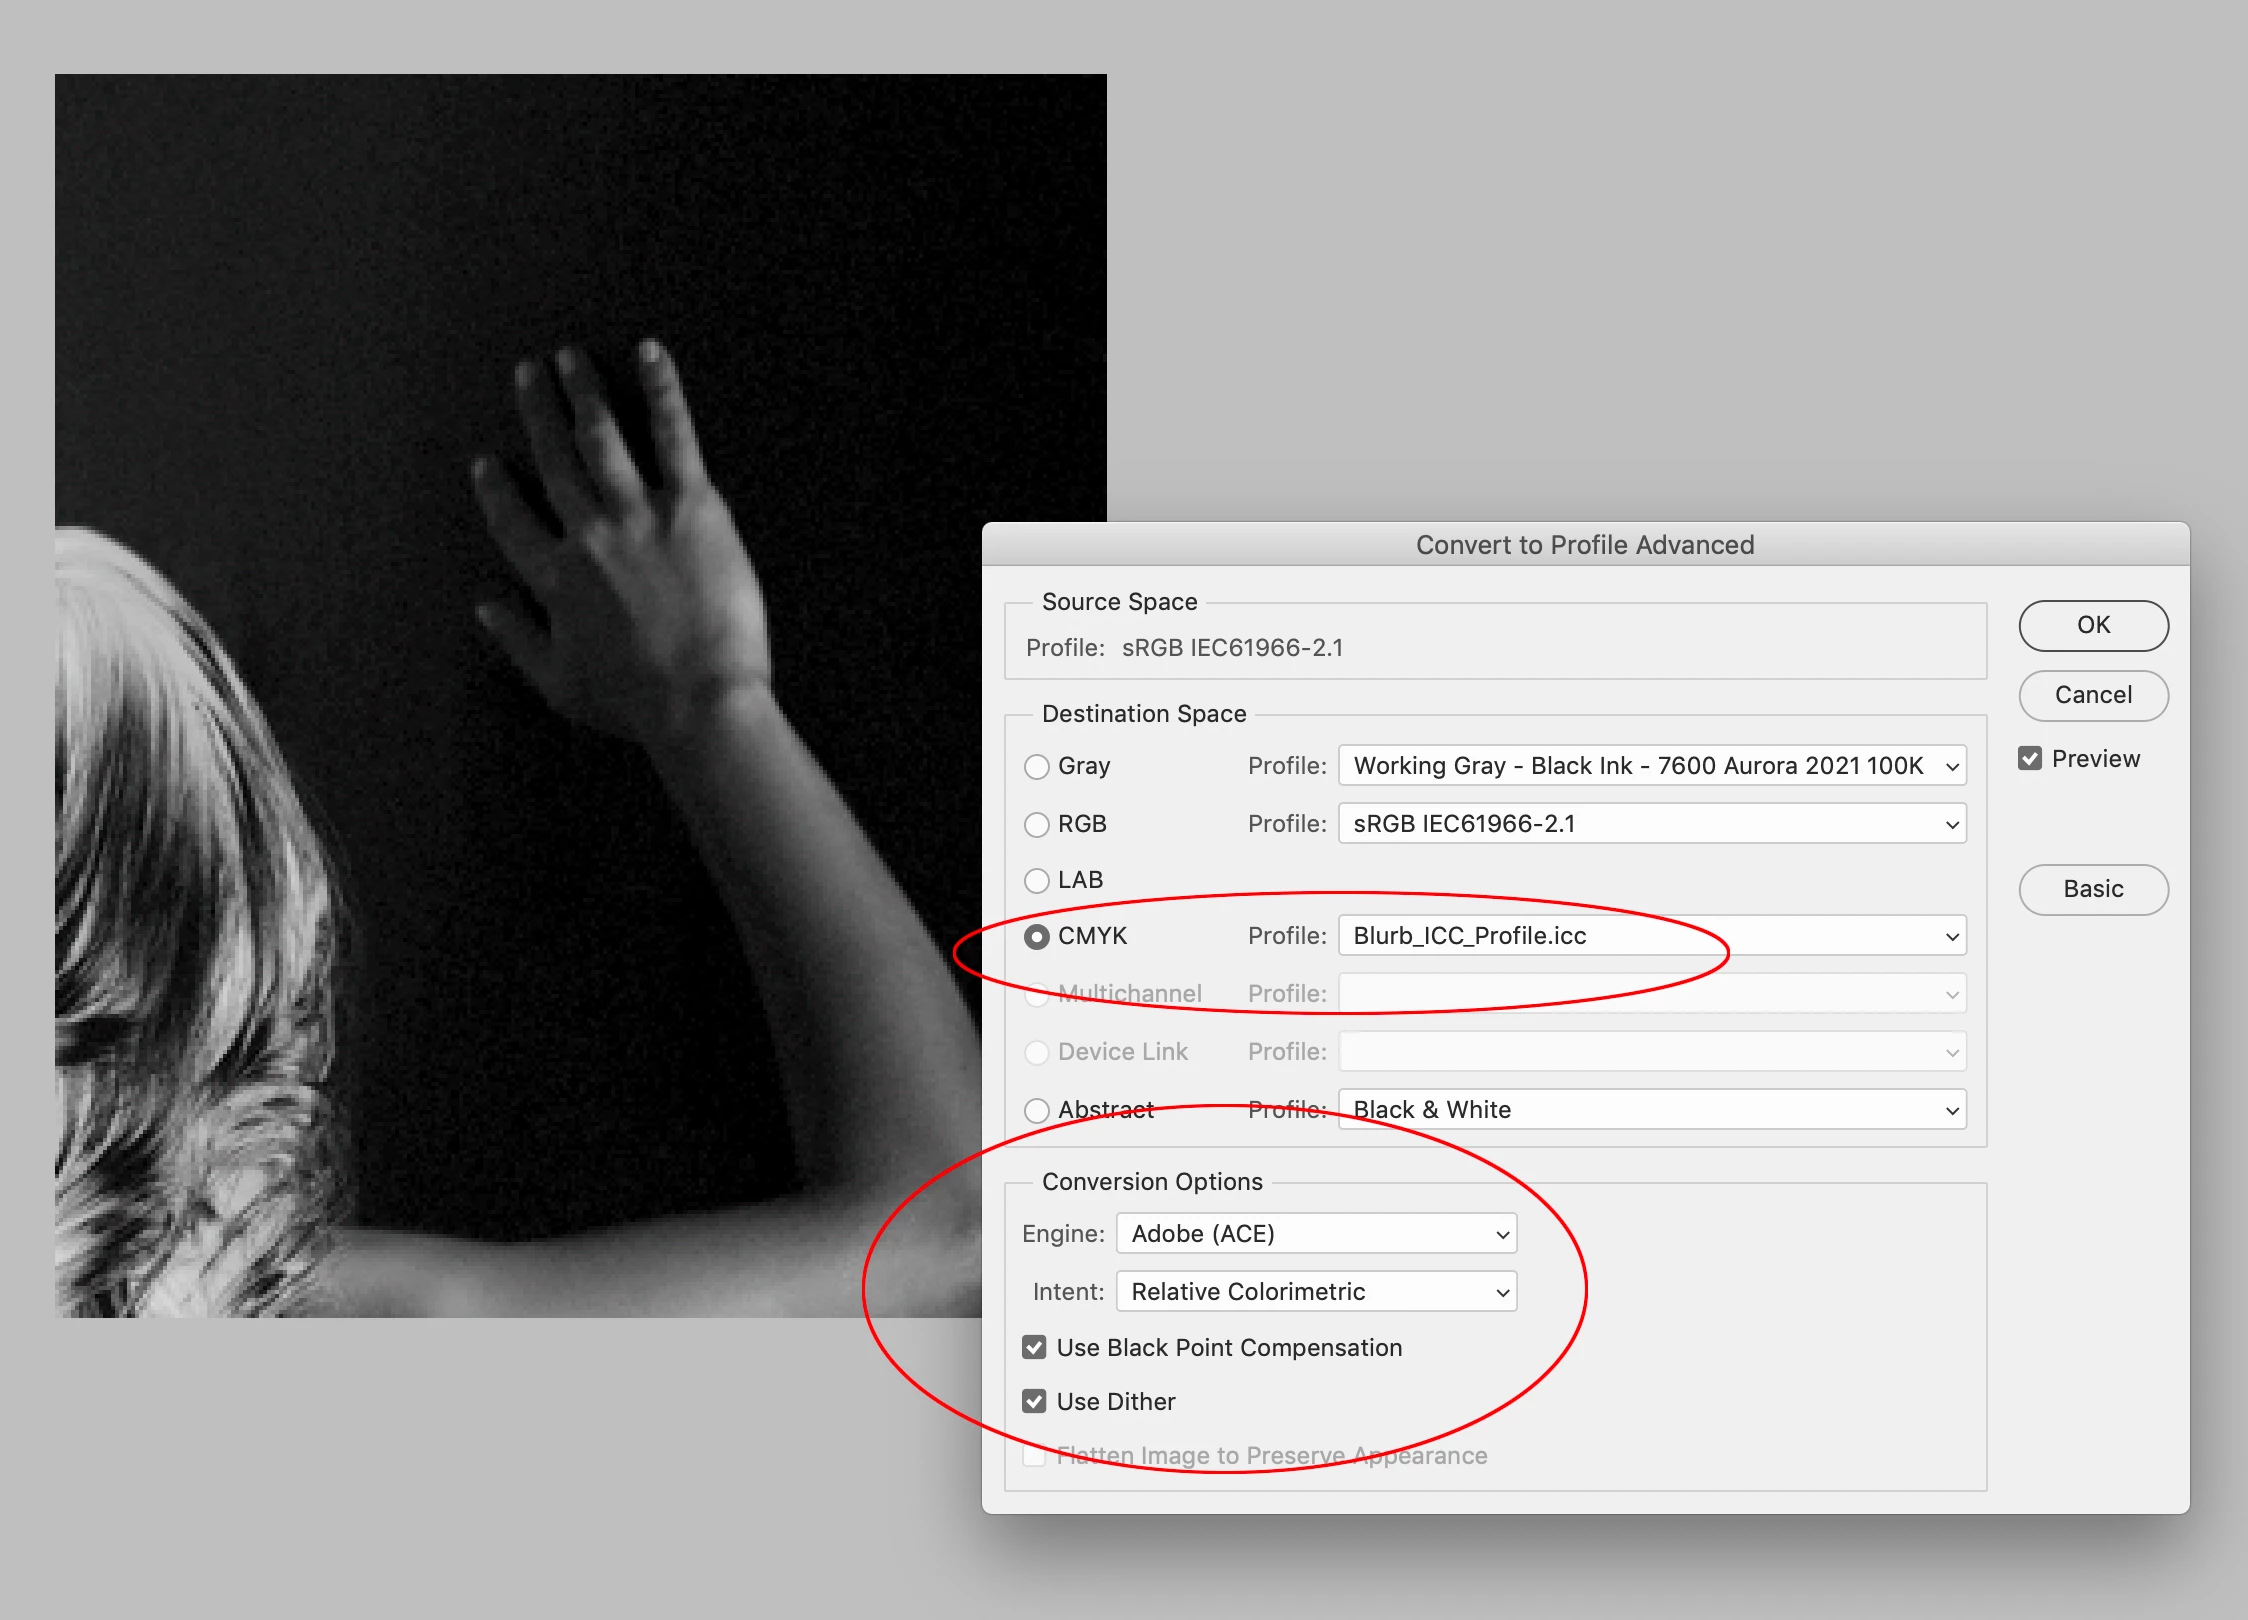The width and height of the screenshot is (2248, 1620).
Task: Expand the Engine Adobe (ACE) dropdown
Action: pos(1316,1234)
